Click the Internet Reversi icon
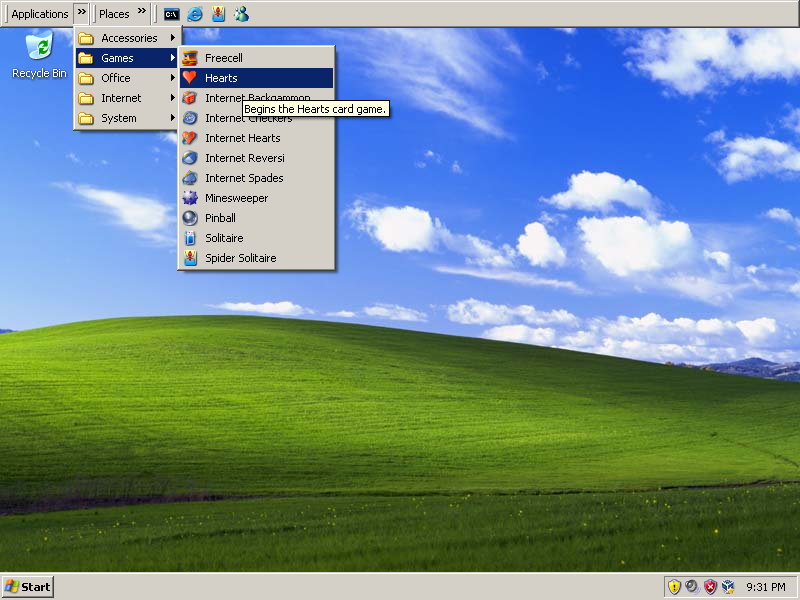The height and width of the screenshot is (600, 800). pos(190,158)
